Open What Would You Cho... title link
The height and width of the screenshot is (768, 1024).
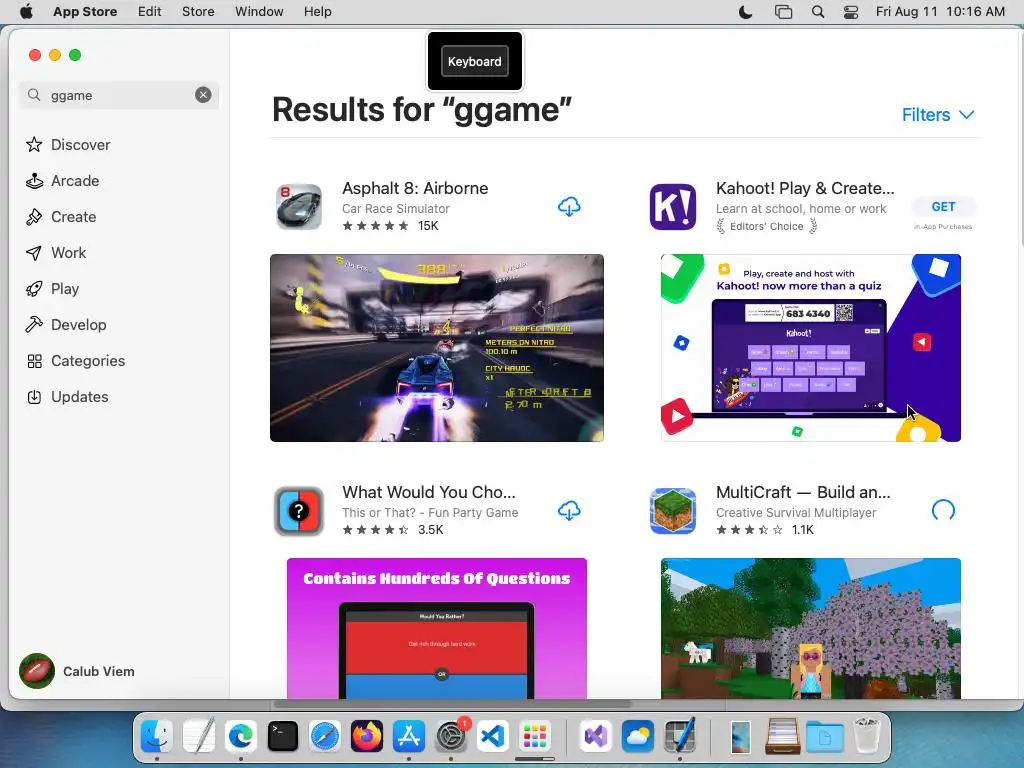pyautogui.click(x=429, y=492)
